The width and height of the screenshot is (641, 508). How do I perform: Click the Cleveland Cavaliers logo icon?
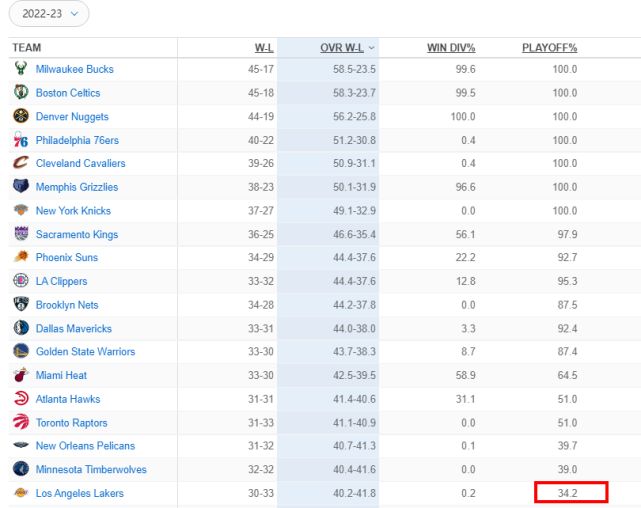(x=21, y=162)
